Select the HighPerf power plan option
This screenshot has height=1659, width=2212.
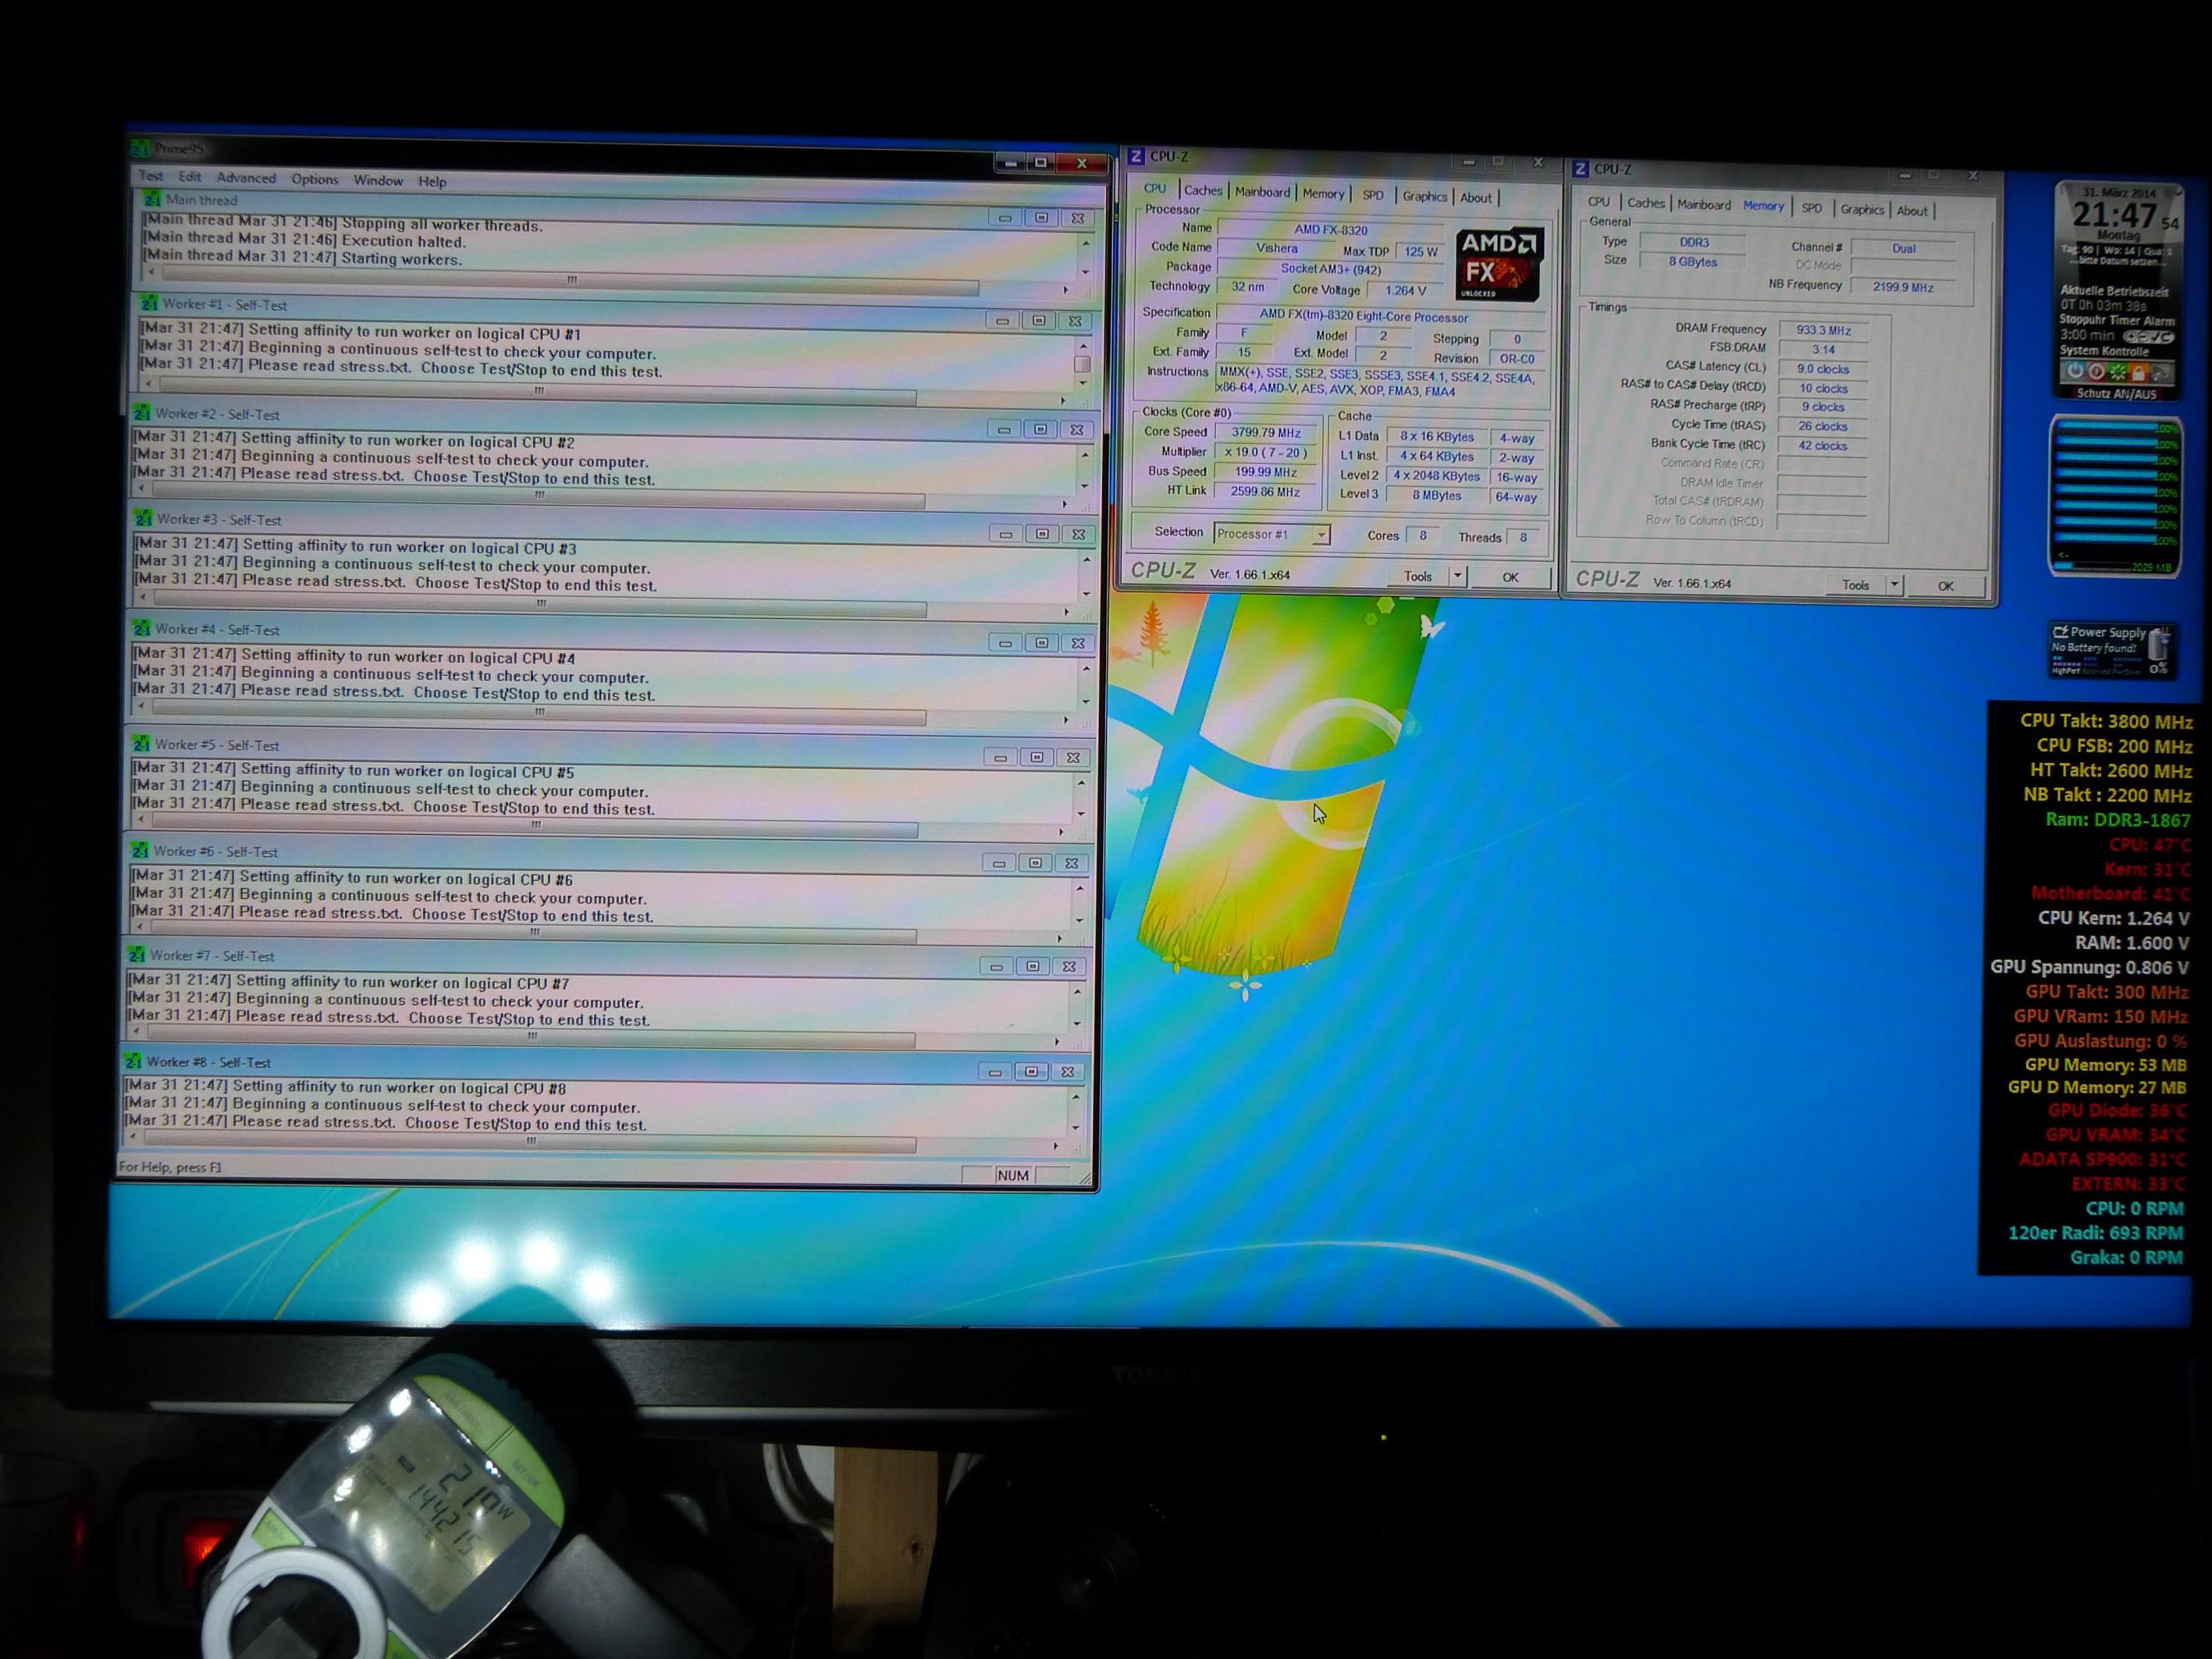(2066, 672)
